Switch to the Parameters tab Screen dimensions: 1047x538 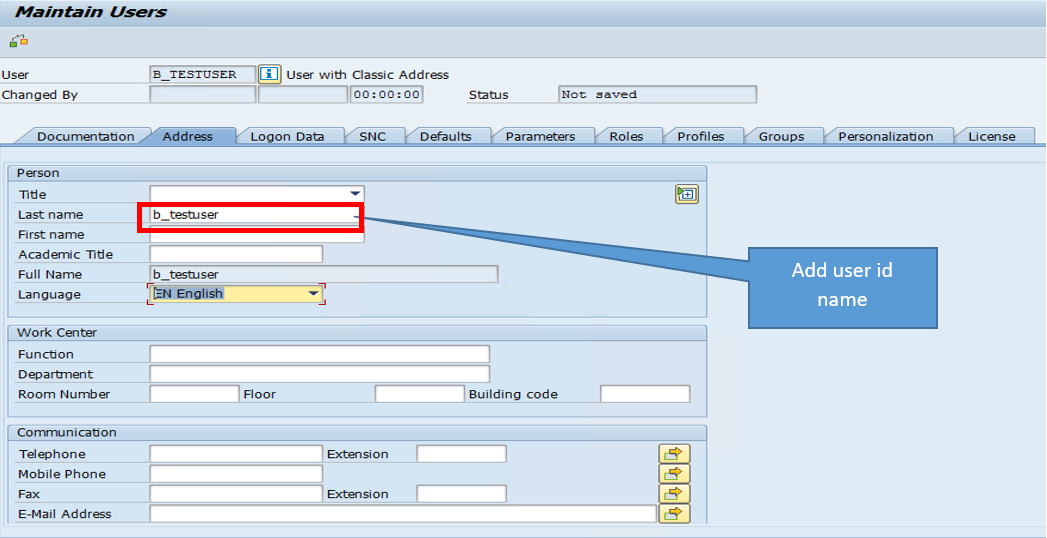click(540, 136)
